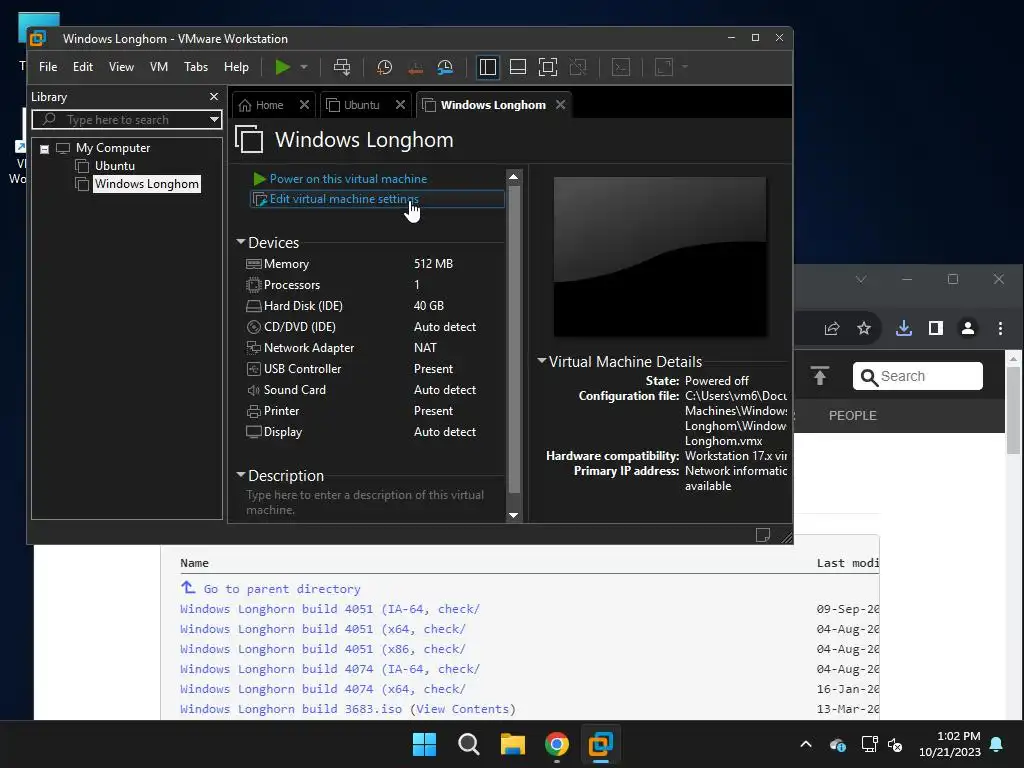Collapse the Devices section
Viewport: 1024px width, 768px height.
(x=240, y=242)
